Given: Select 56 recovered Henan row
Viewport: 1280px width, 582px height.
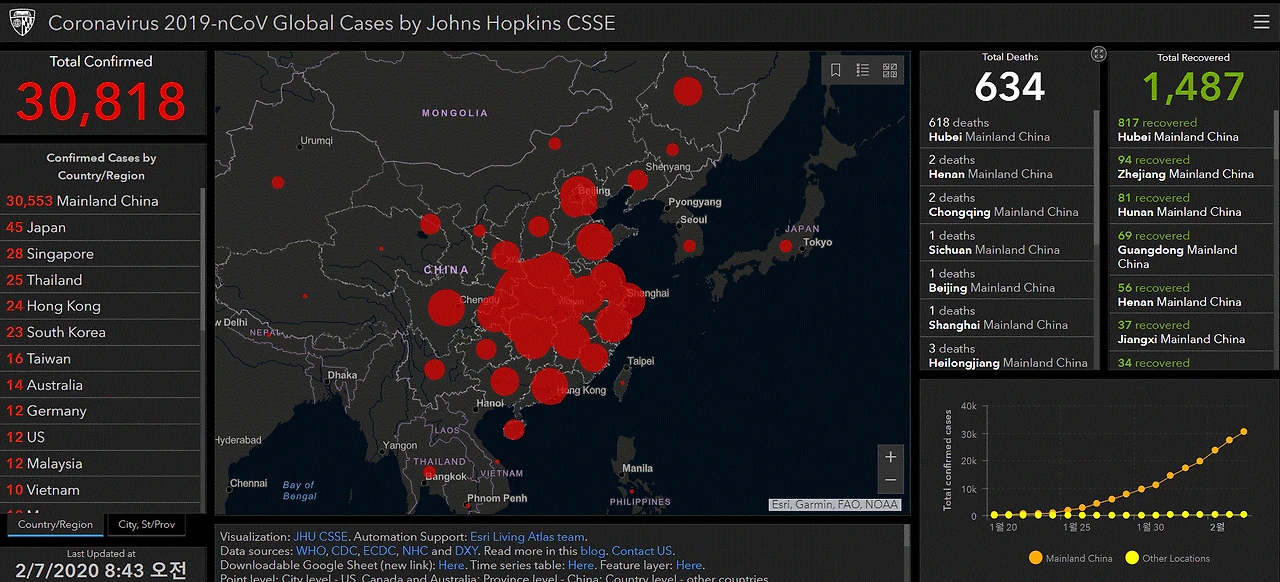Looking at the screenshot, I should point(1191,295).
